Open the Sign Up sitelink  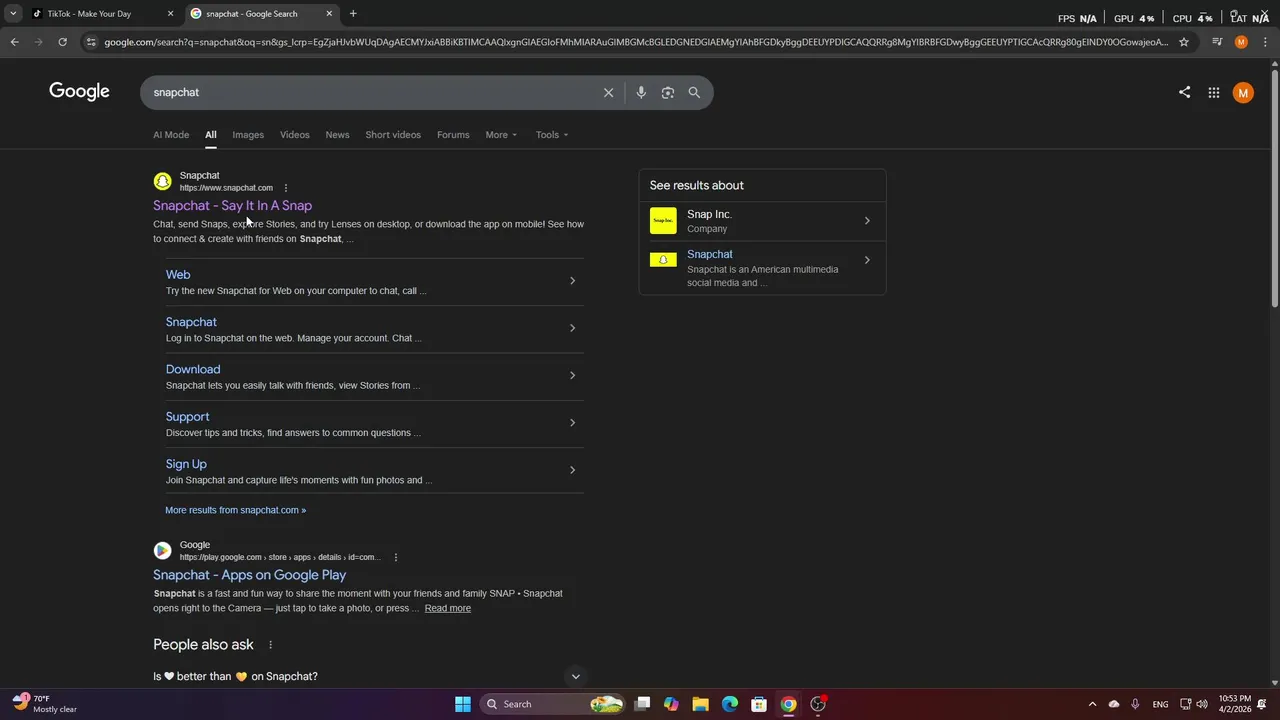(186, 464)
